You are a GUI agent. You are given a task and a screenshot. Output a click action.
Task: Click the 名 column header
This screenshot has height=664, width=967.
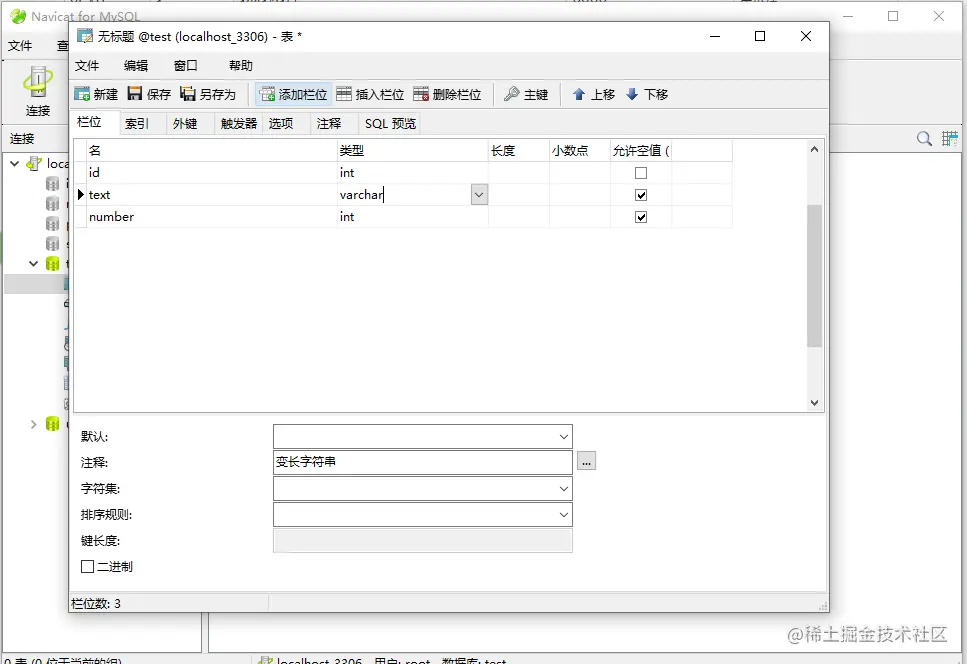click(x=212, y=150)
